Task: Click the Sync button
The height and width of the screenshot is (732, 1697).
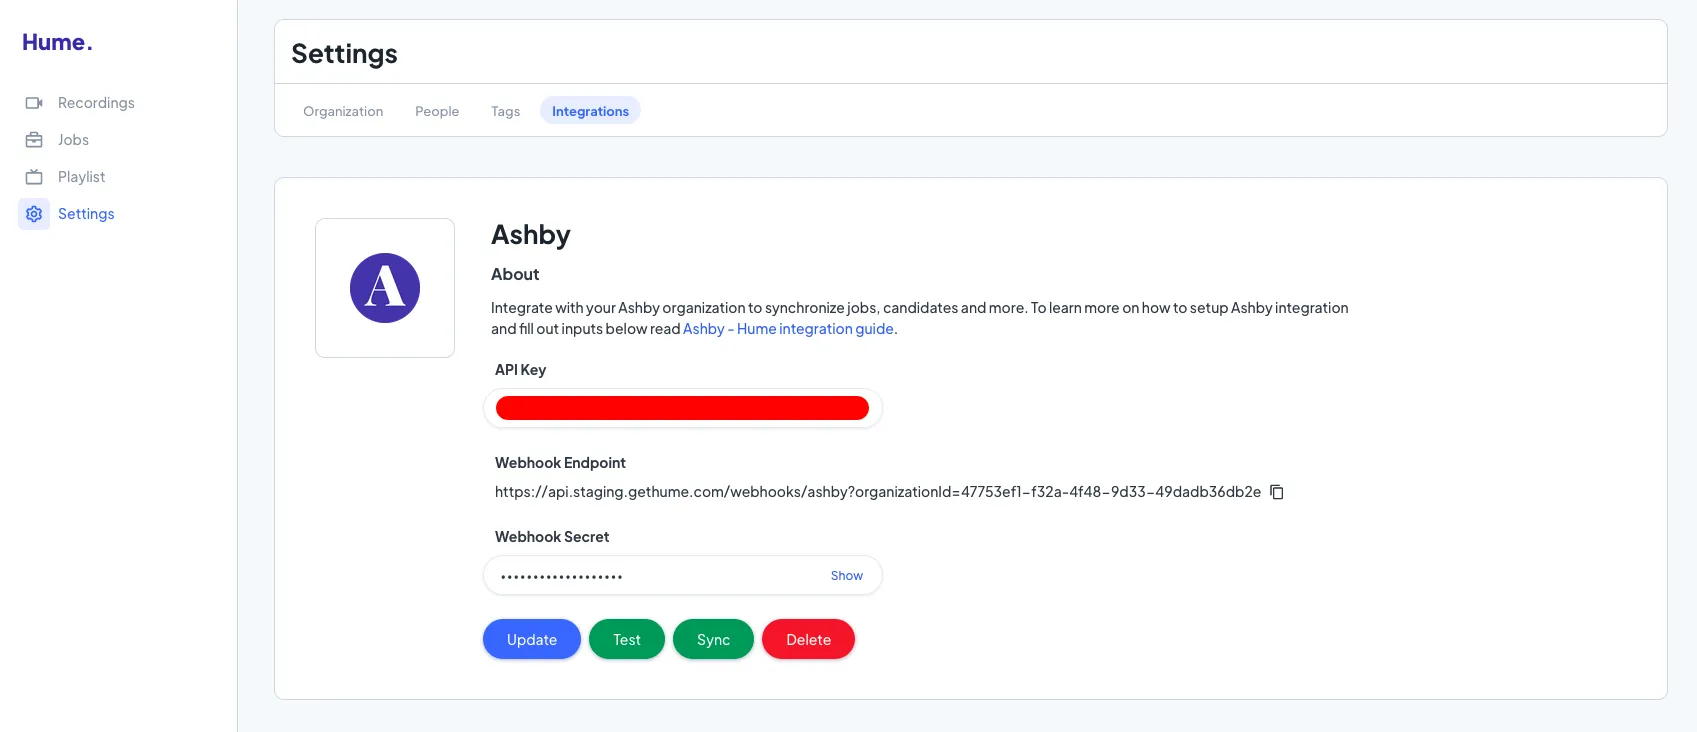Action: (x=713, y=639)
